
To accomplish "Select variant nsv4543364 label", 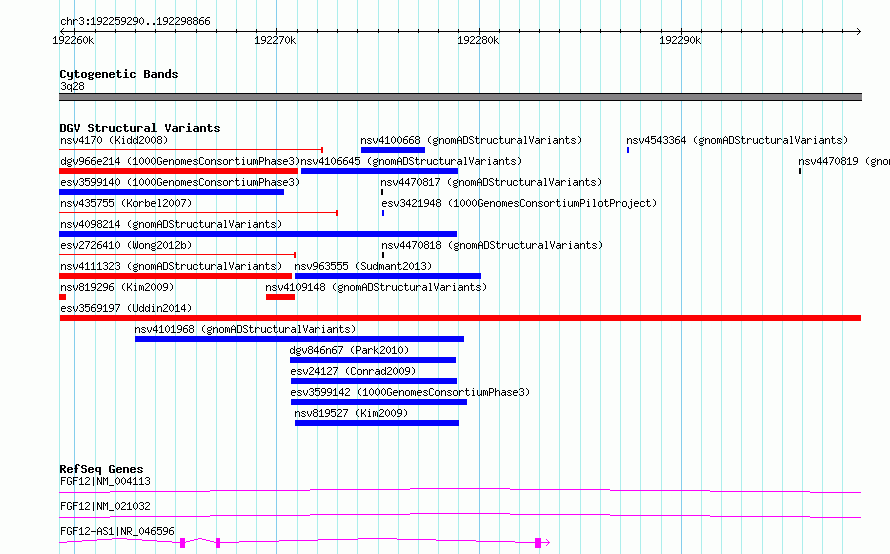I will click(737, 140).
